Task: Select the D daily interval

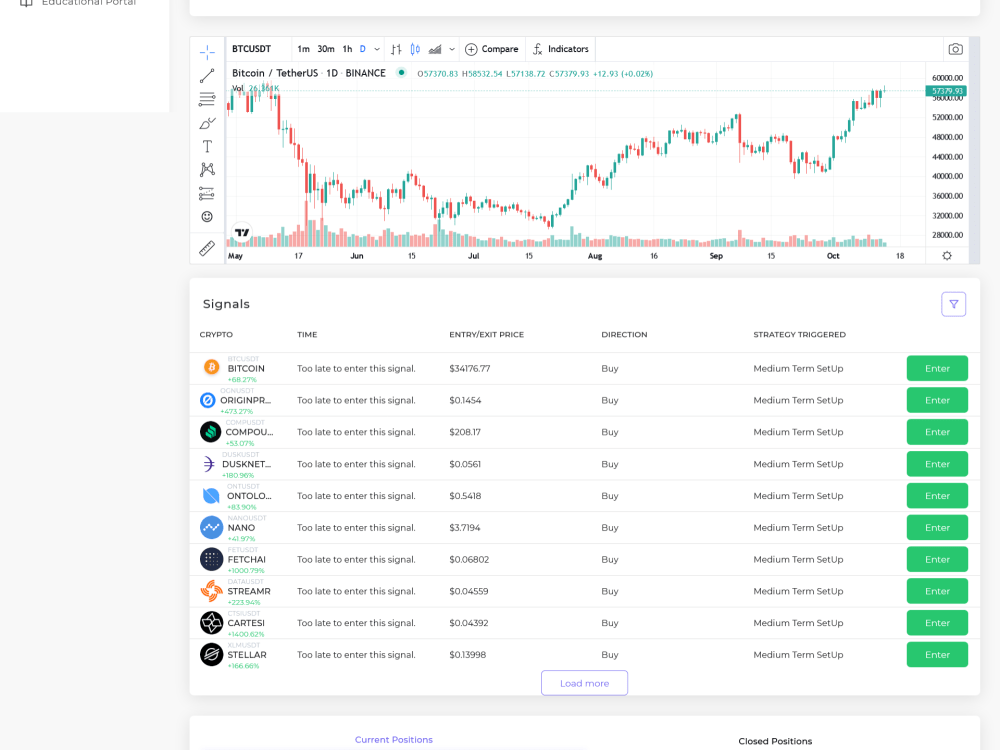Action: (363, 49)
